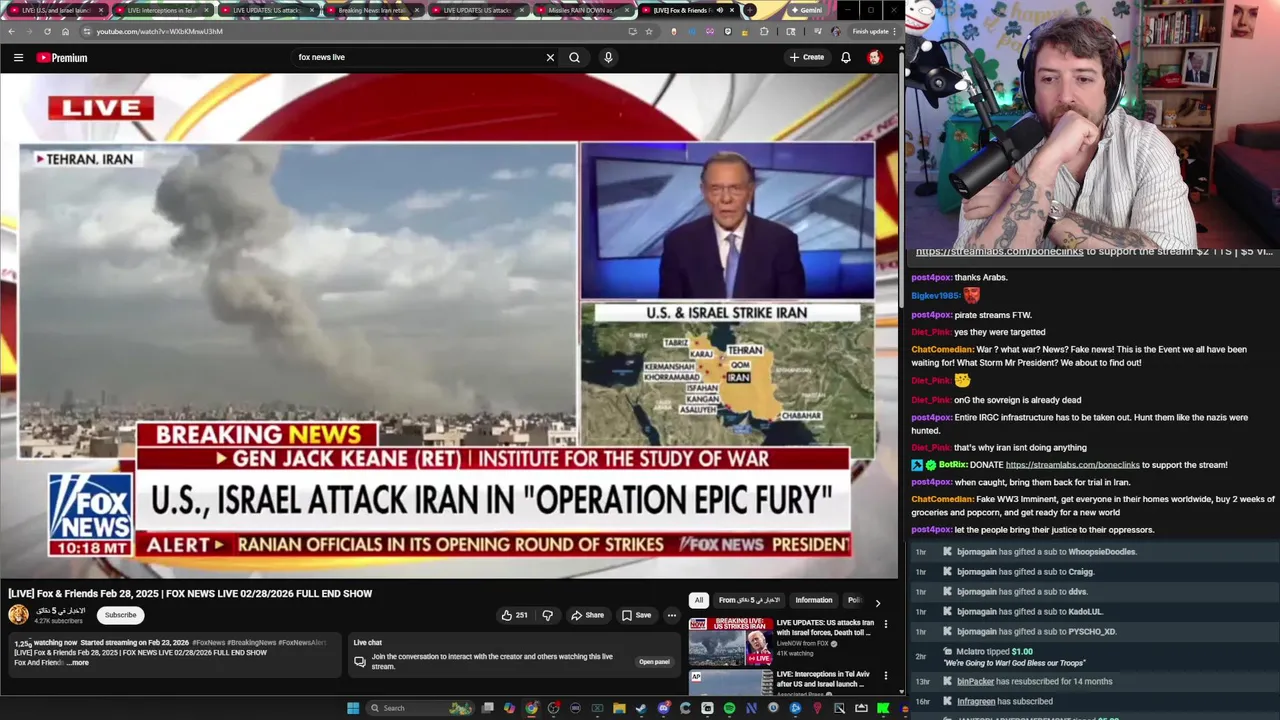
Task: Go to the browser home page
Action: coord(65,31)
